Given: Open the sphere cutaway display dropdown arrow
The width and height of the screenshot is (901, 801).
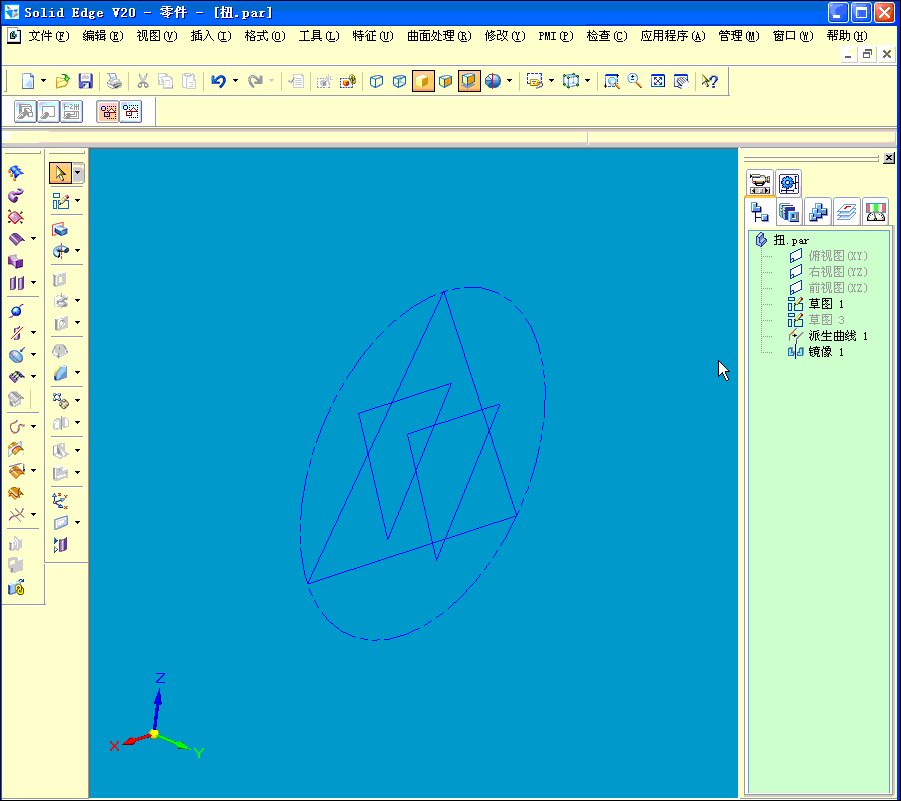Looking at the screenshot, I should [509, 81].
